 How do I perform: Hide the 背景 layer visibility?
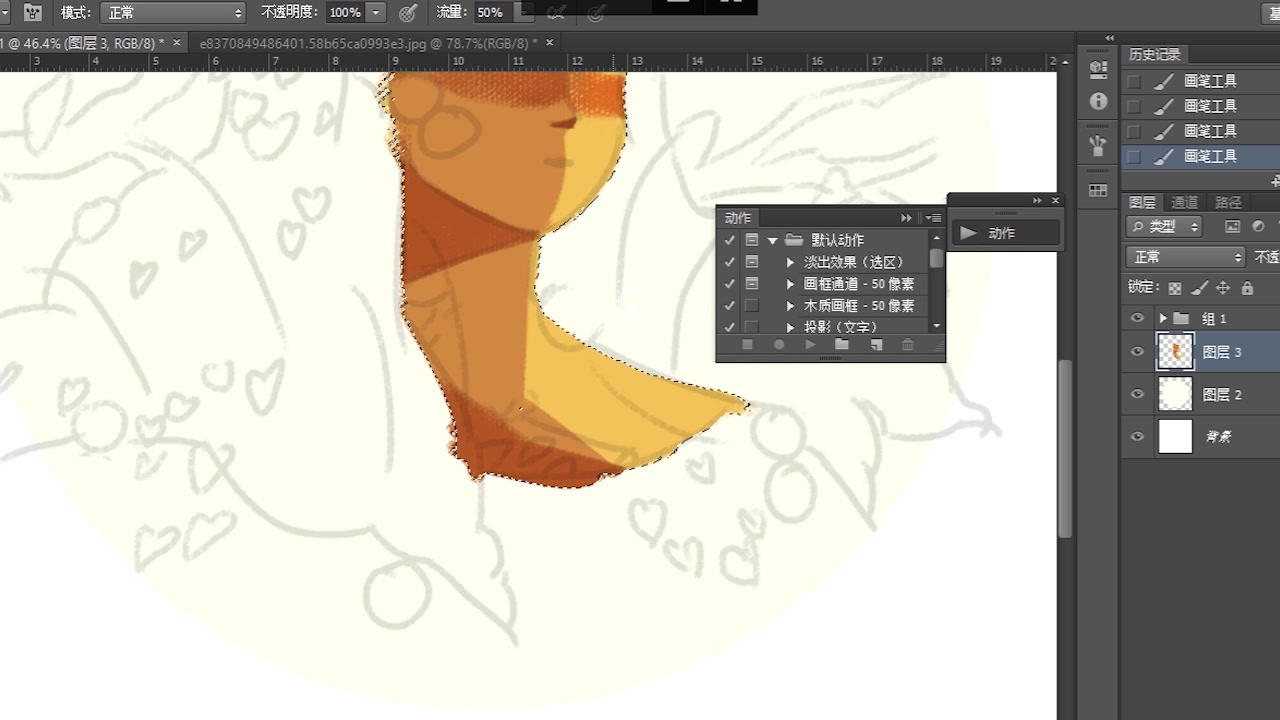click(1137, 437)
